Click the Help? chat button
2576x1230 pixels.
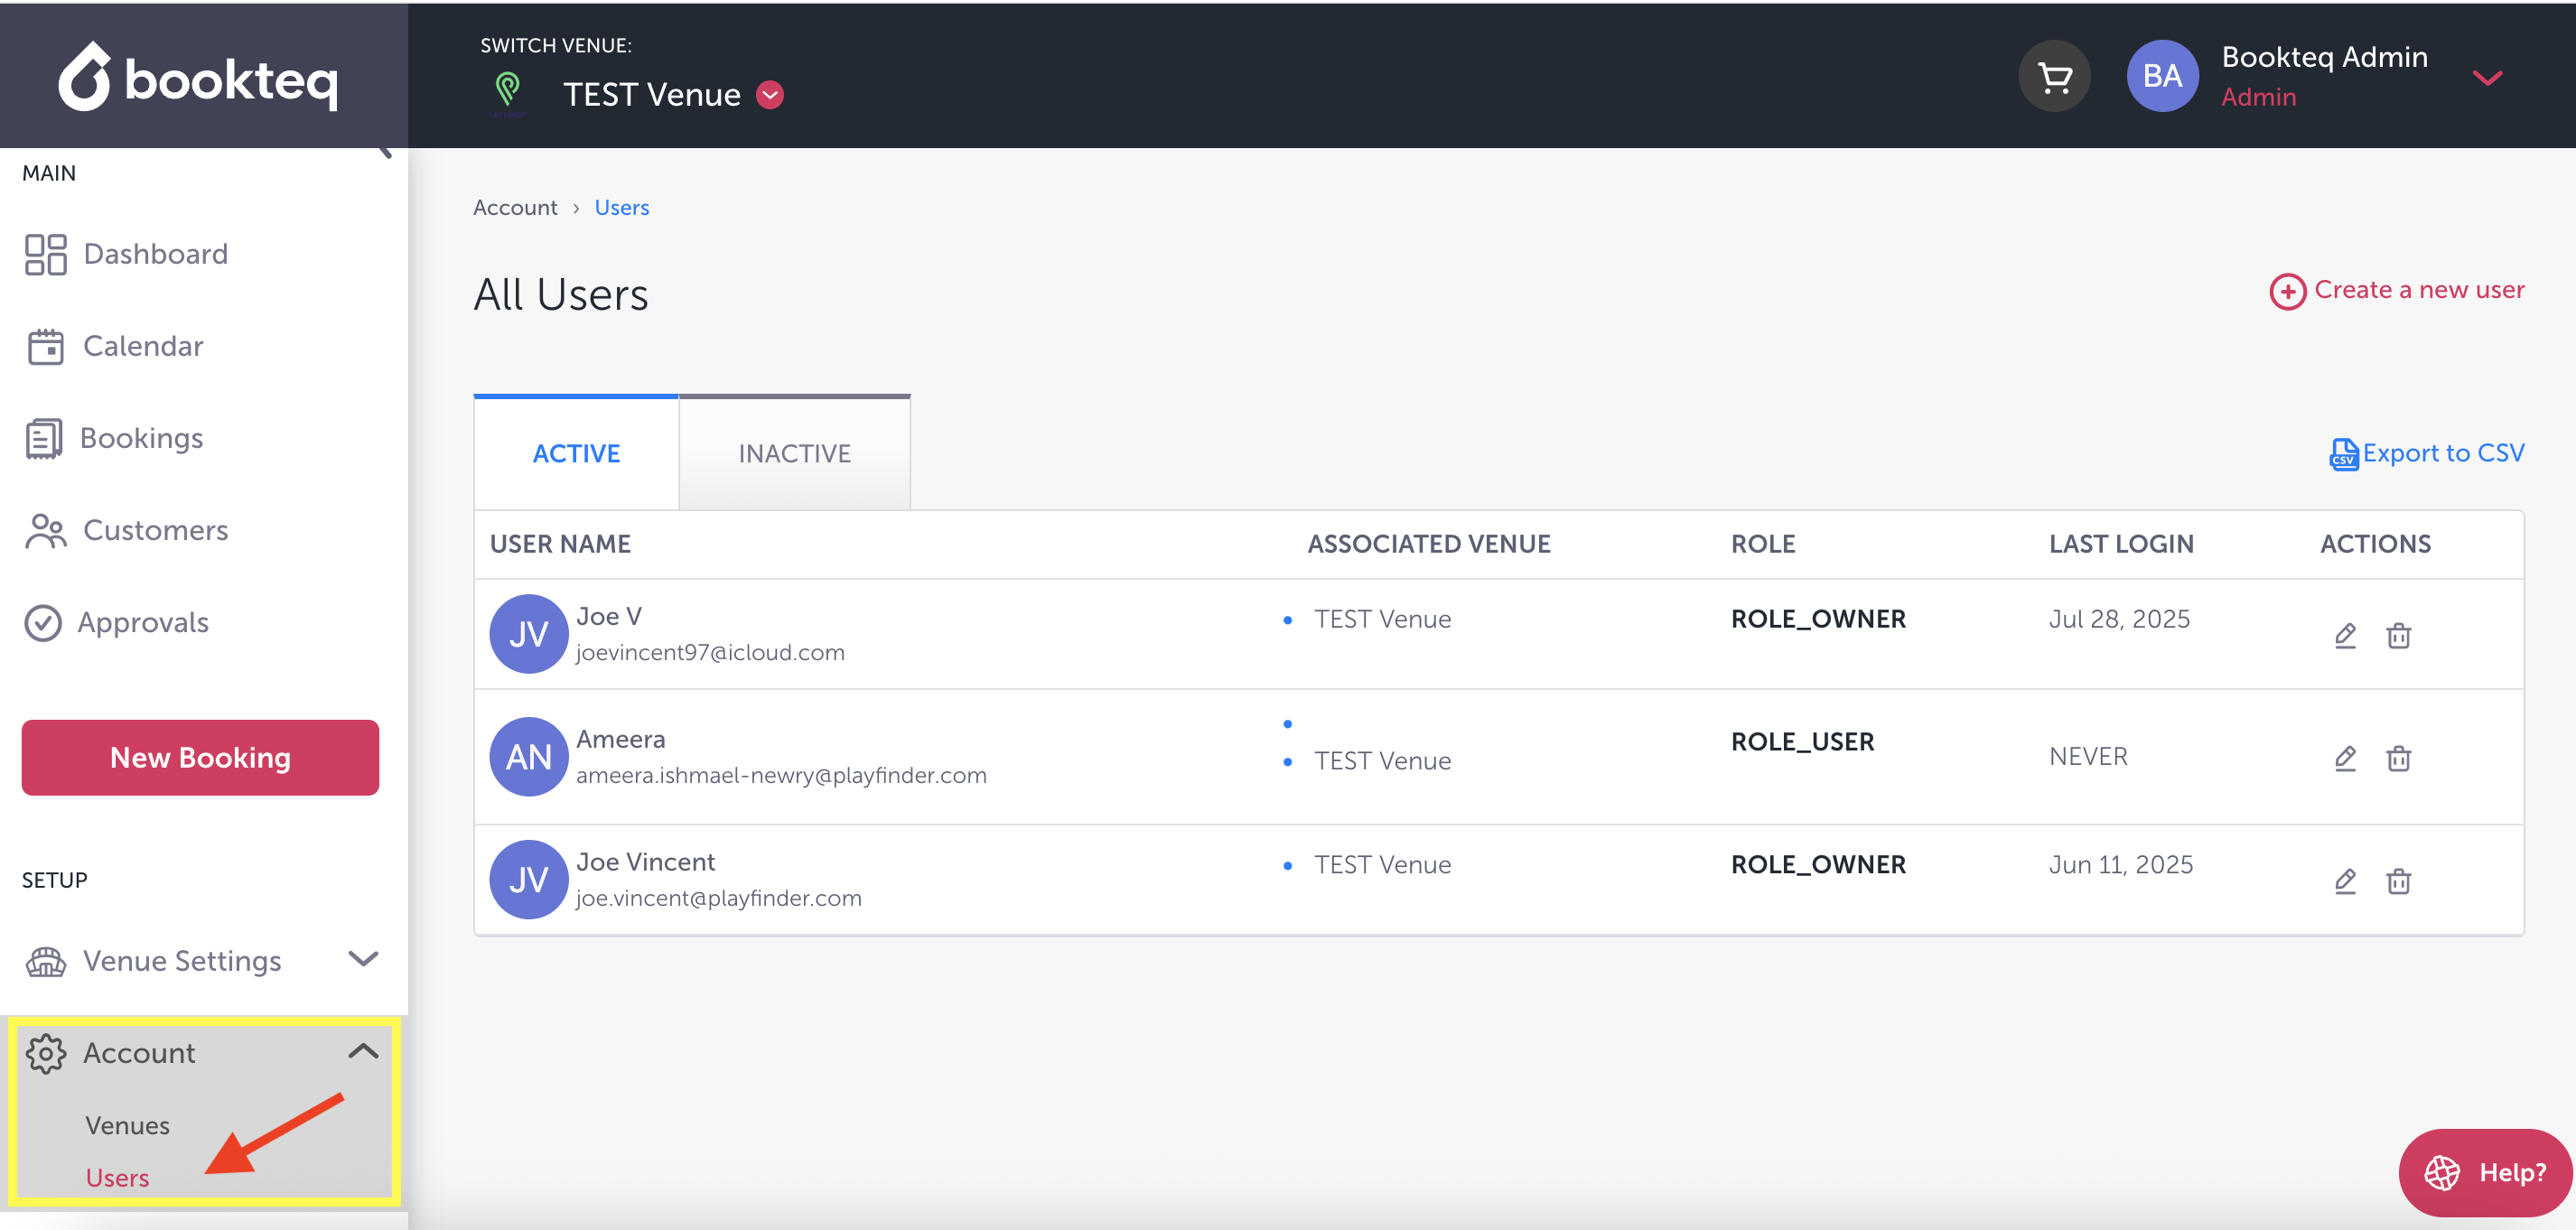point(2484,1172)
